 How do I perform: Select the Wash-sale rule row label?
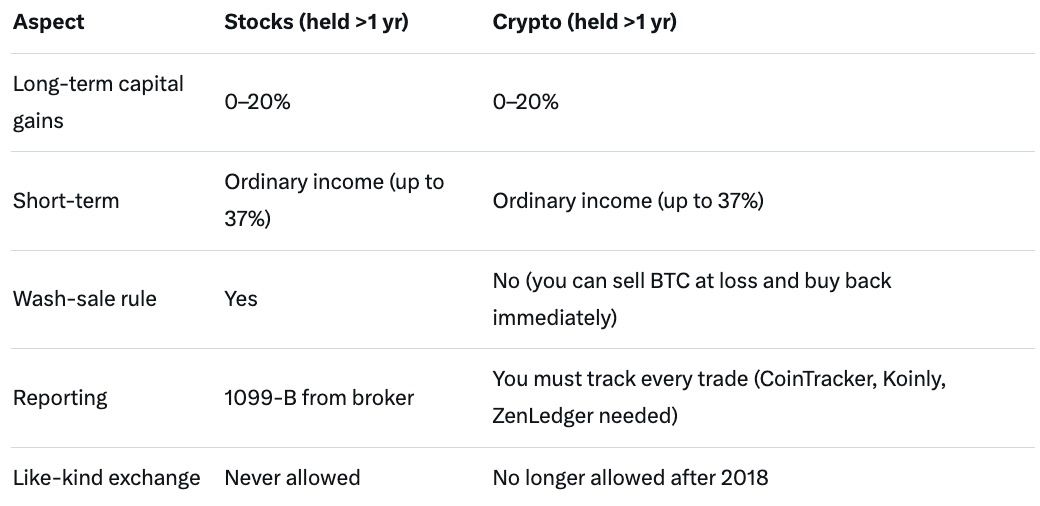click(x=84, y=298)
